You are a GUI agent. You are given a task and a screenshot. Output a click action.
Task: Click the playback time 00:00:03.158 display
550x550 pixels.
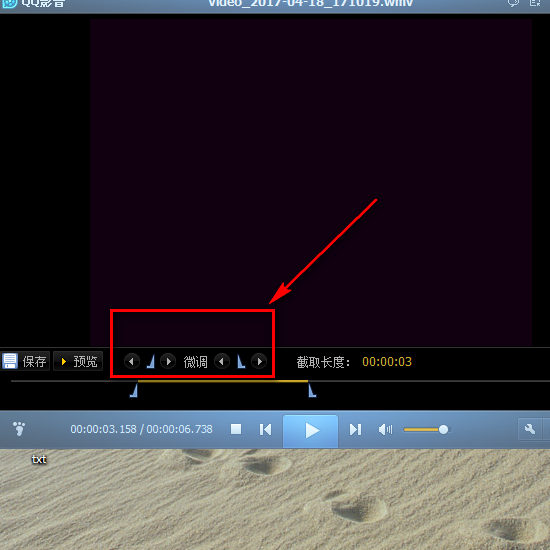click(x=103, y=429)
